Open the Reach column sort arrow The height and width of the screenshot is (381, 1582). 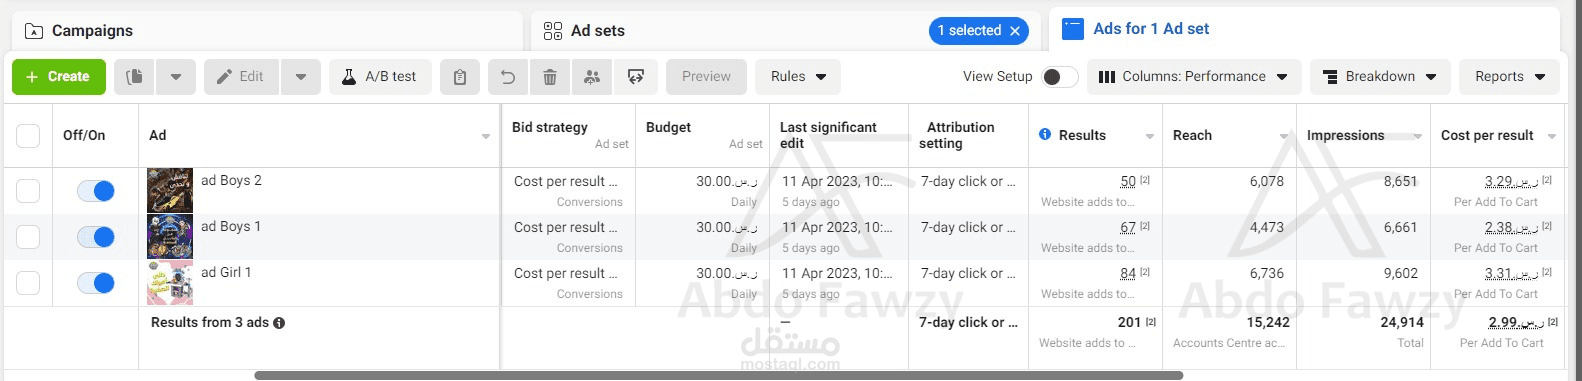tap(1284, 136)
